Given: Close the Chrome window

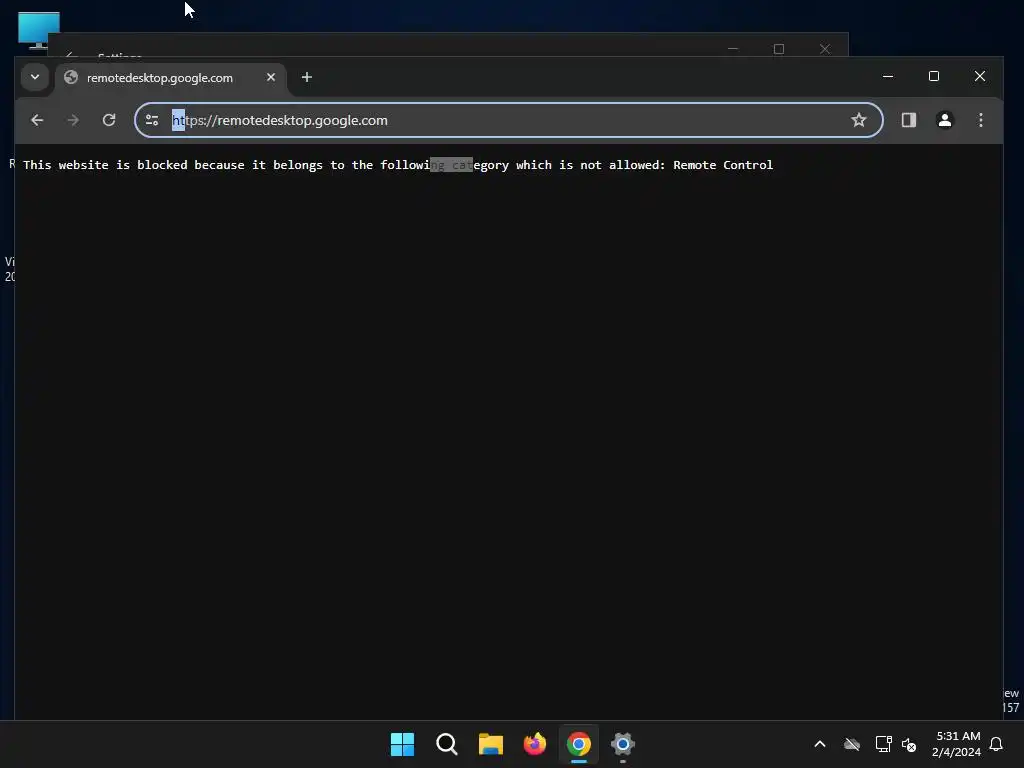Looking at the screenshot, I should (980, 76).
